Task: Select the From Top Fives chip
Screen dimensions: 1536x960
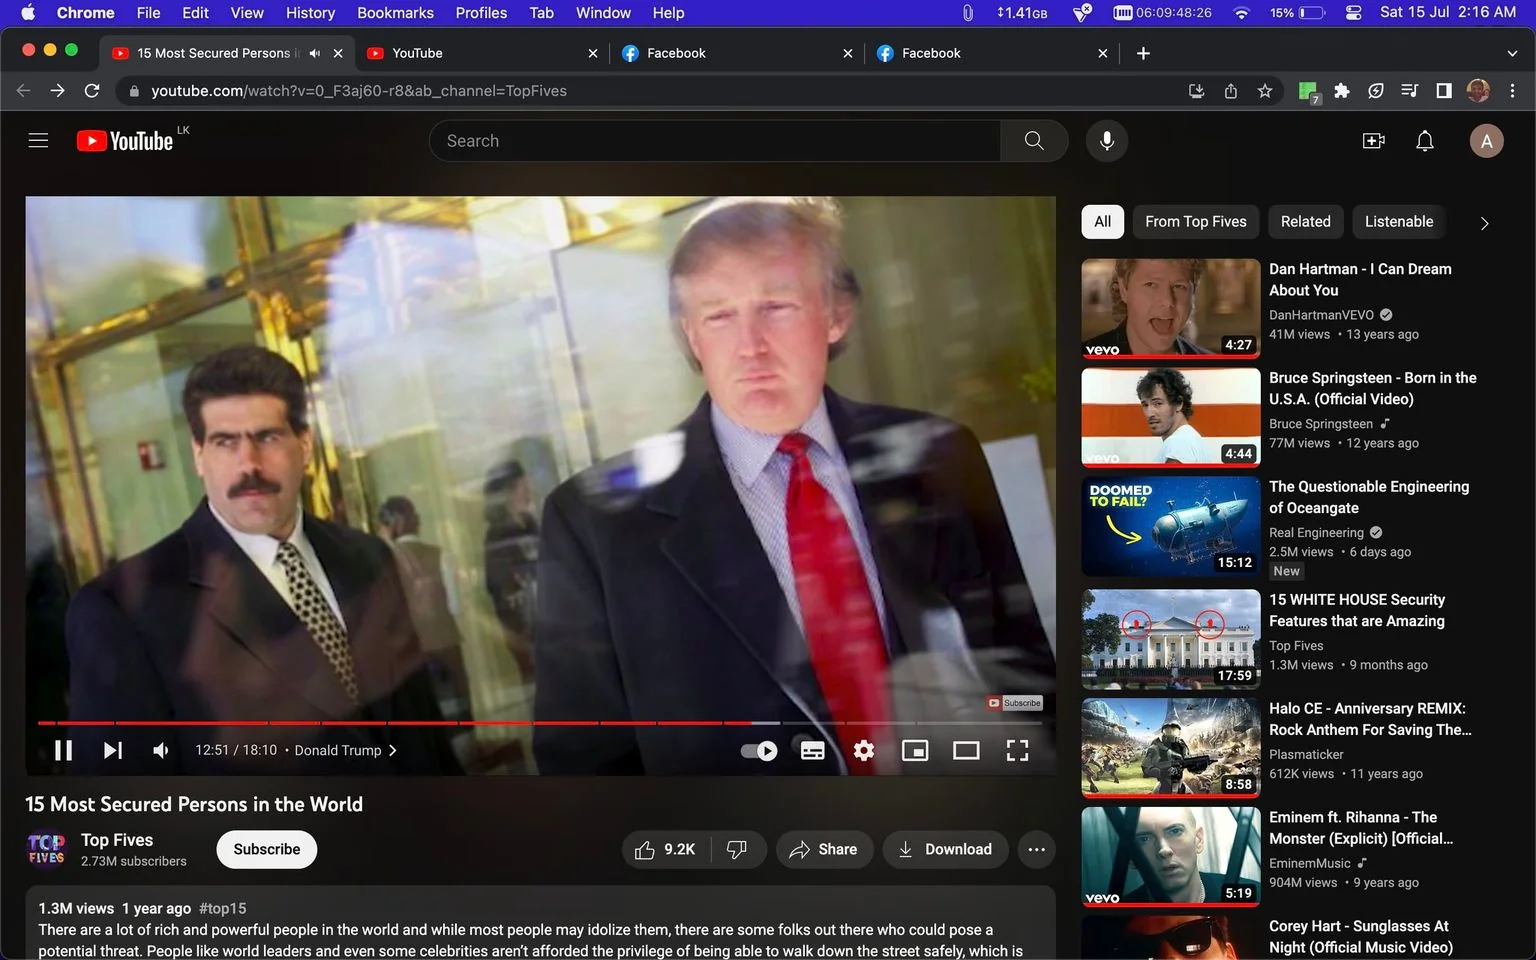Action: (1196, 222)
